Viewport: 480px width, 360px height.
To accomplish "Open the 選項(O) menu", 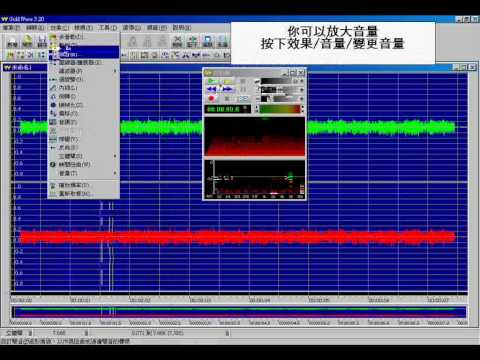I will (132, 28).
